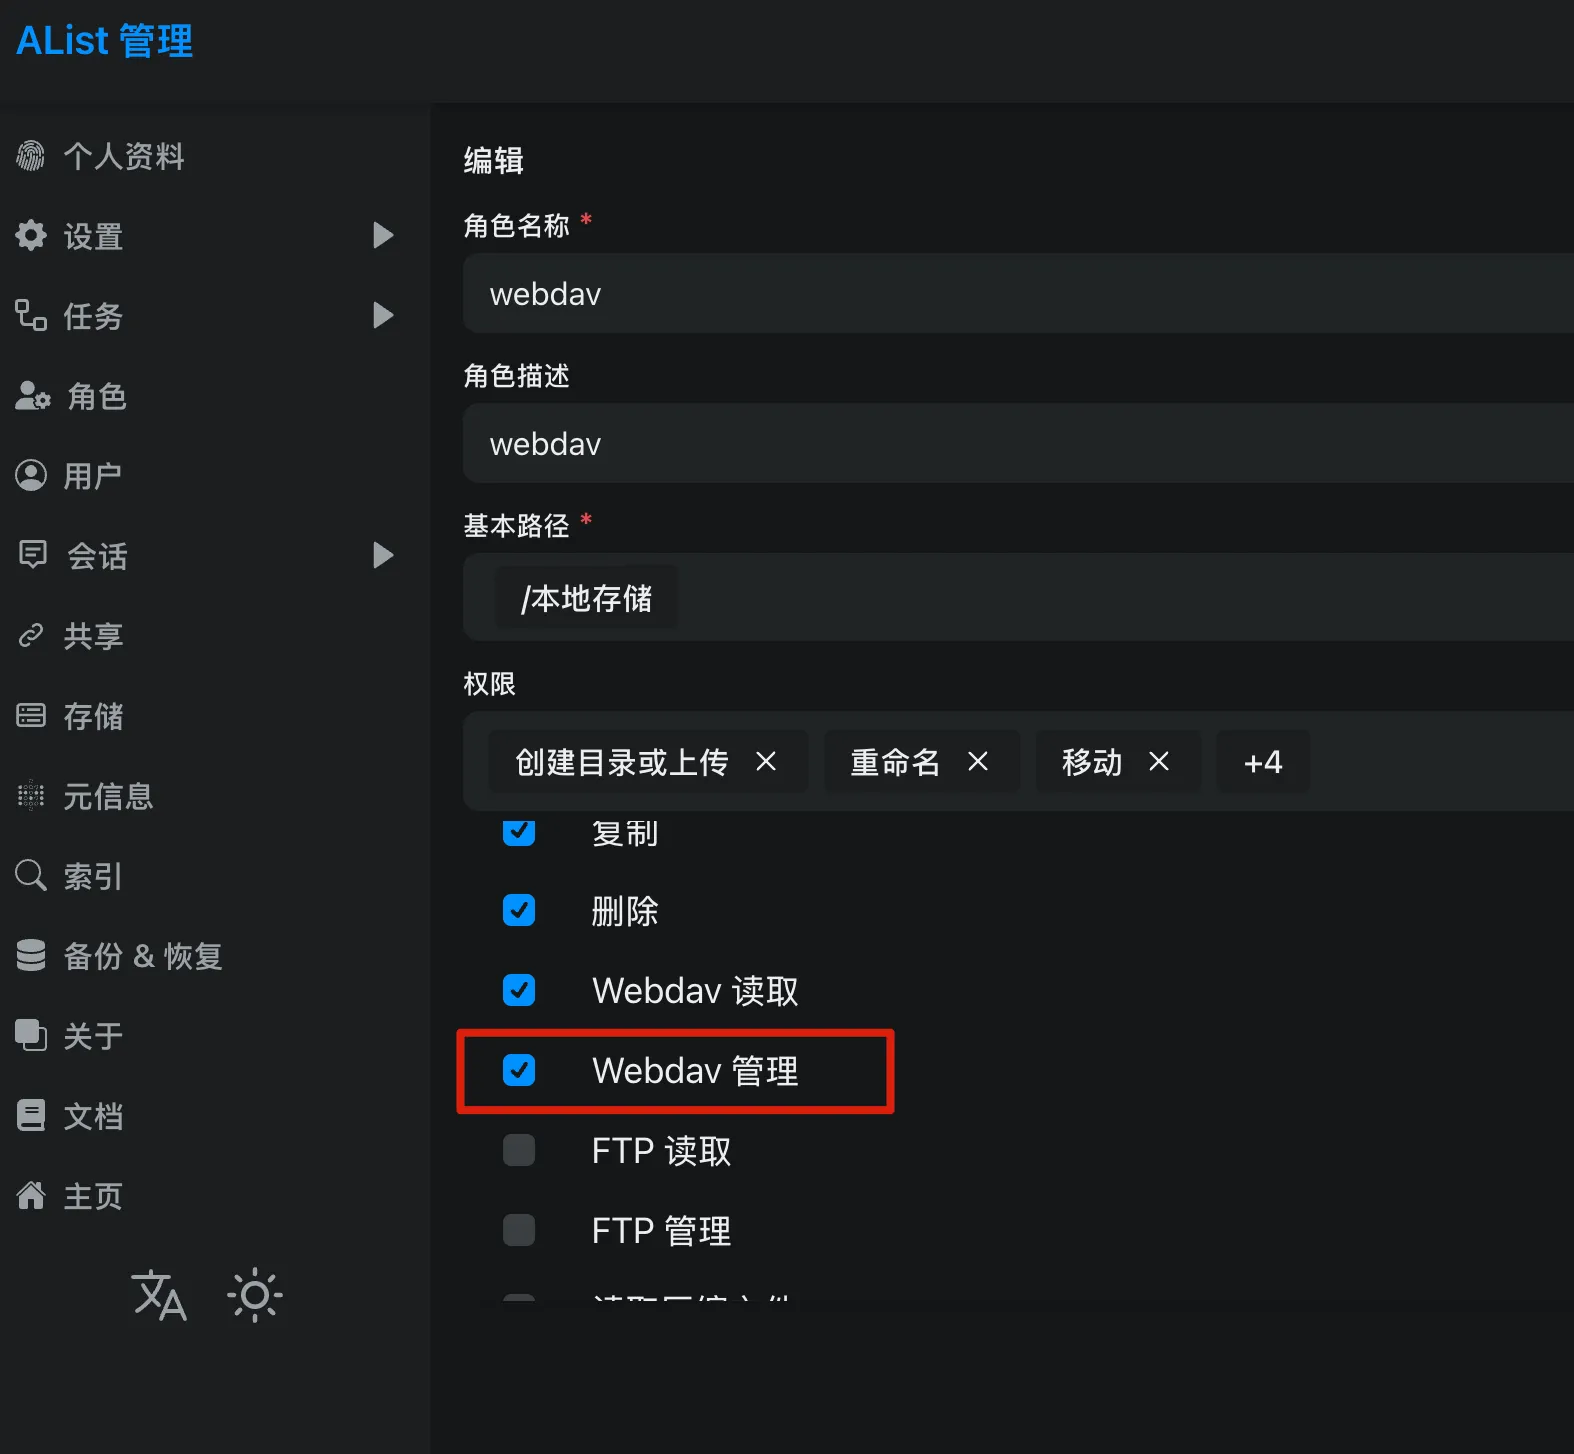Expand the 会话 submenu arrow
The height and width of the screenshot is (1454, 1574).
[x=383, y=555]
